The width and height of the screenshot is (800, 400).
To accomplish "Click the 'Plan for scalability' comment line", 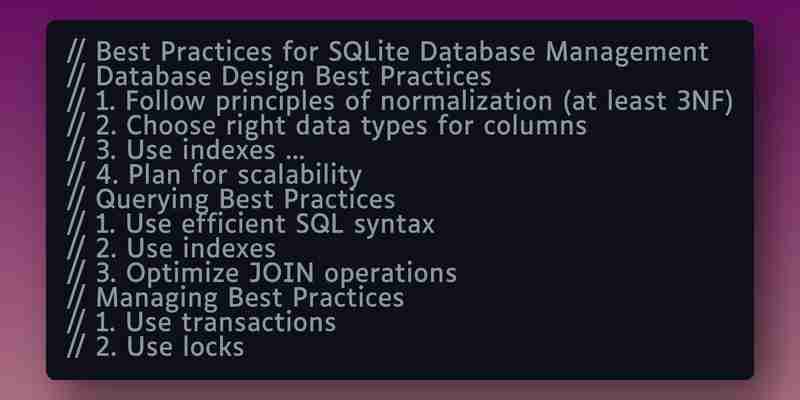I will pos(214,175).
